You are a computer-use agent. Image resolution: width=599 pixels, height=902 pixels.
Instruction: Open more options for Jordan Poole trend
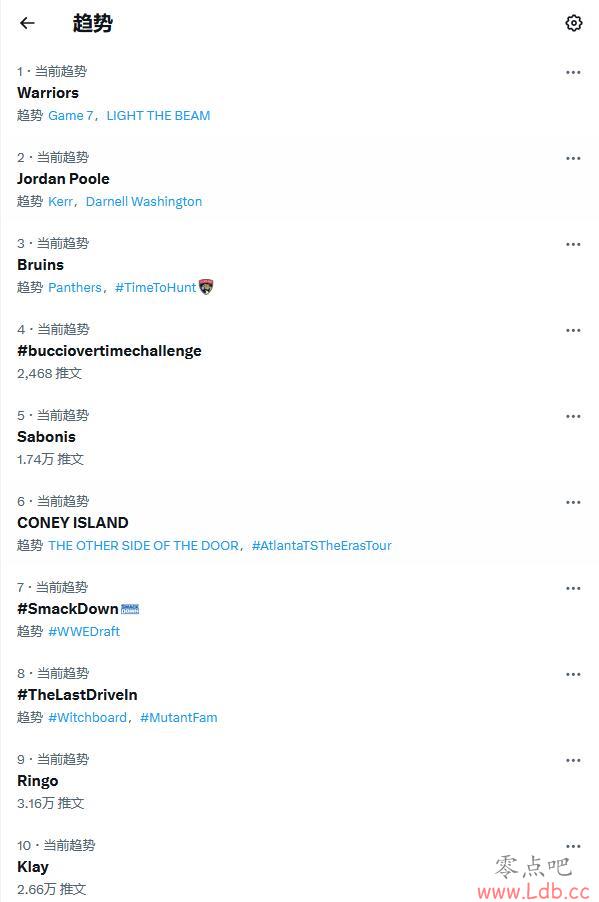click(573, 158)
